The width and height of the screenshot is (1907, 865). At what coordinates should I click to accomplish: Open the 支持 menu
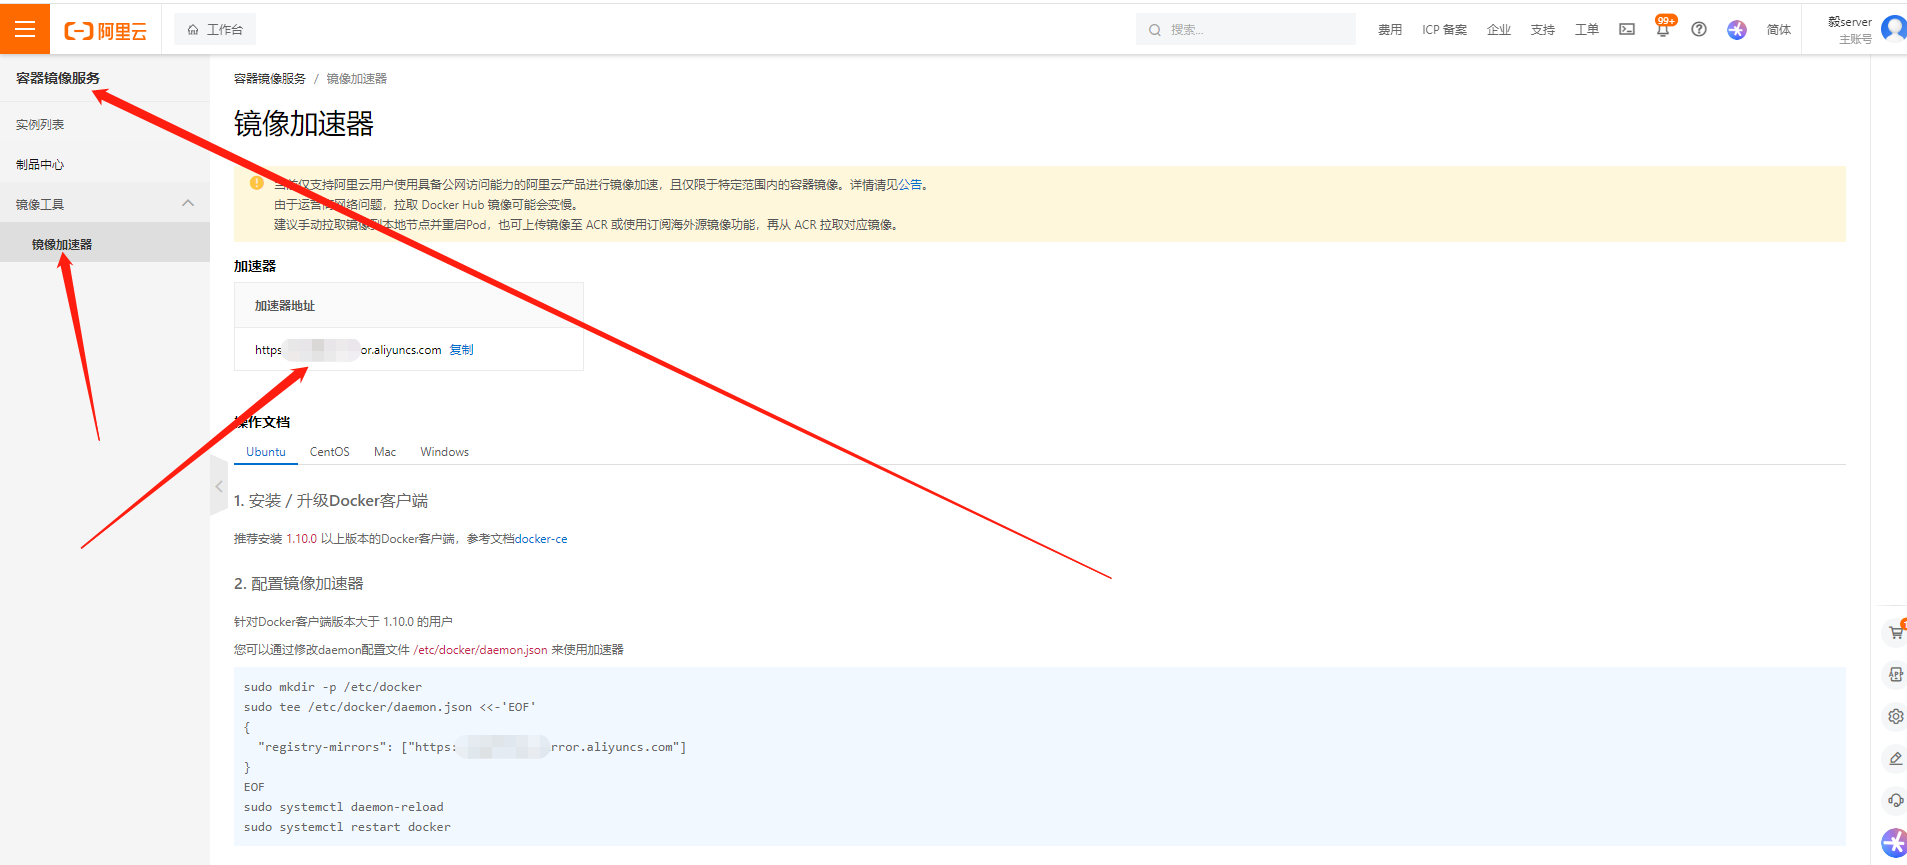point(1543,30)
